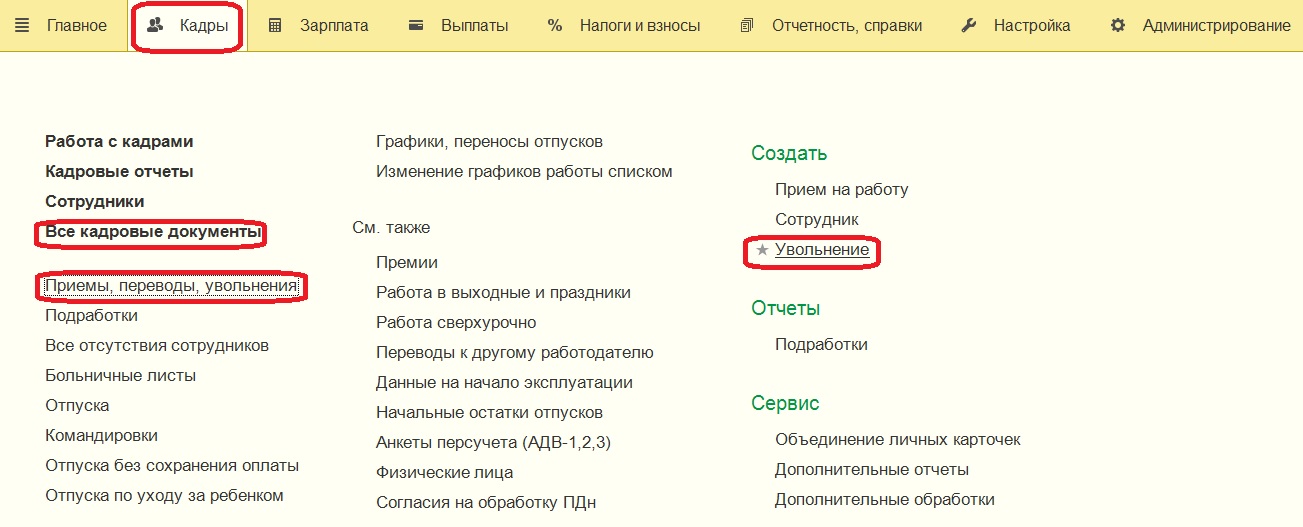Open Графики, переносы отпусков
The height and width of the screenshot is (527, 1303).
pos(489,142)
